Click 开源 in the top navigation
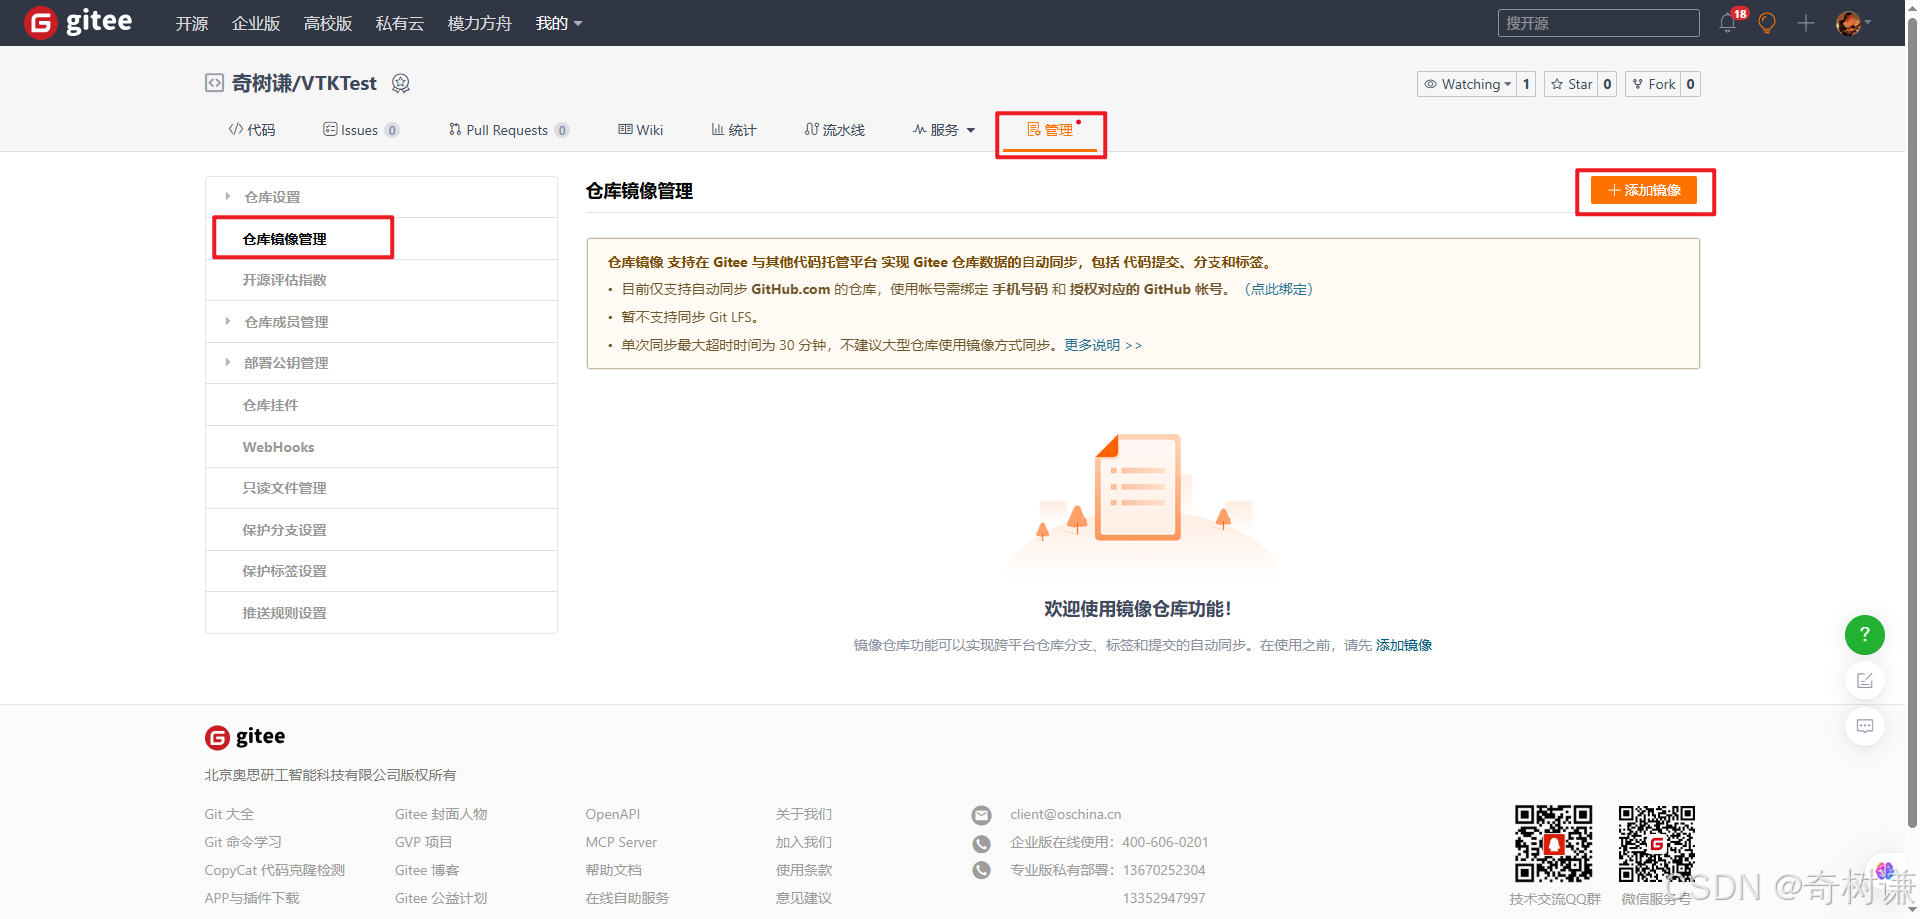This screenshot has height=919, width=1920. click(192, 23)
